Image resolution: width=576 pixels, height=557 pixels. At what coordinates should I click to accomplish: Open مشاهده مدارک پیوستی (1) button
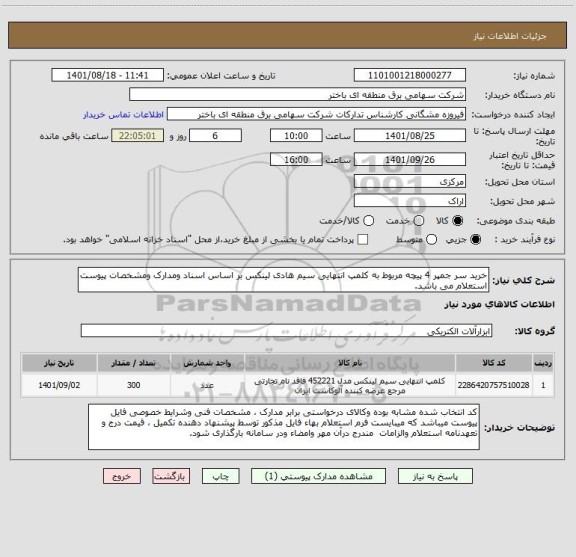pos(318,476)
